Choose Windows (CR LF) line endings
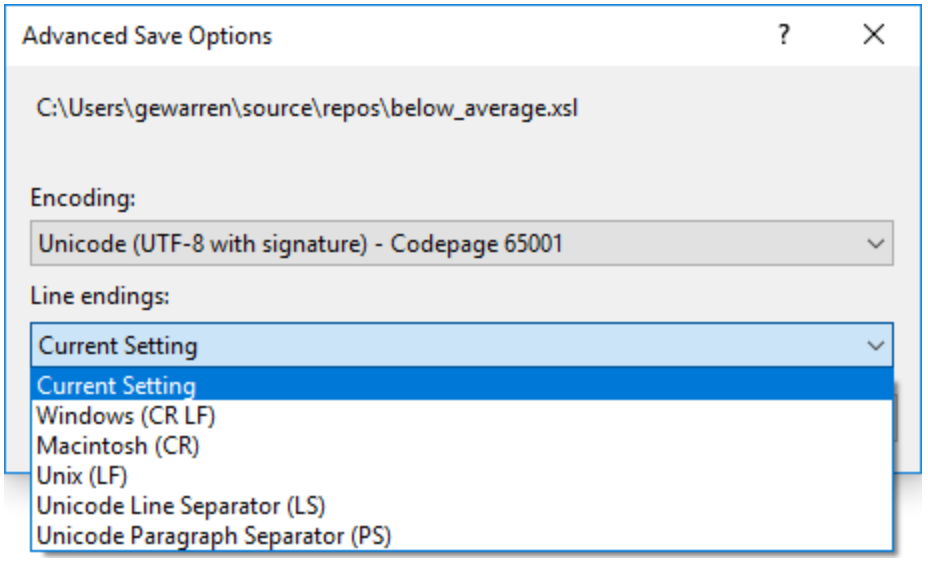The image size is (928, 570). [x=126, y=414]
